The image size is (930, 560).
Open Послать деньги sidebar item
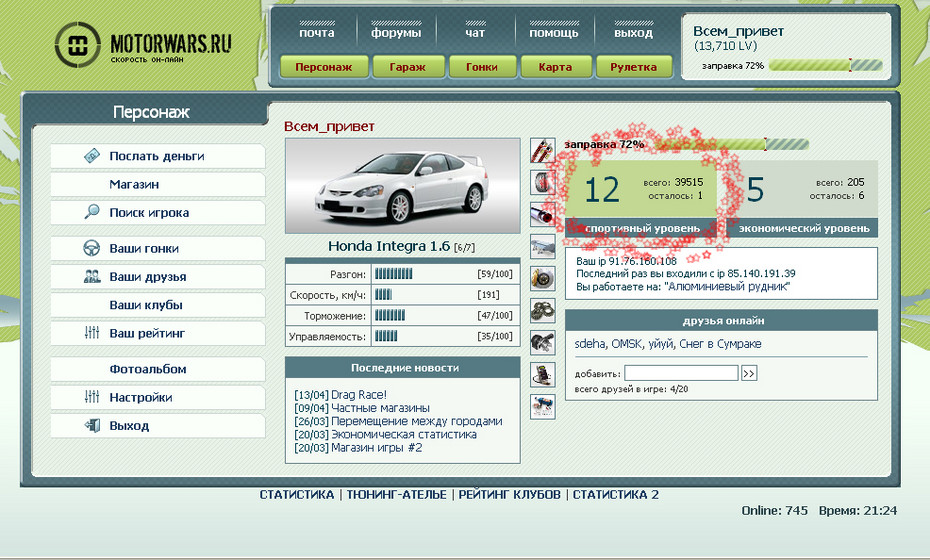click(158, 156)
